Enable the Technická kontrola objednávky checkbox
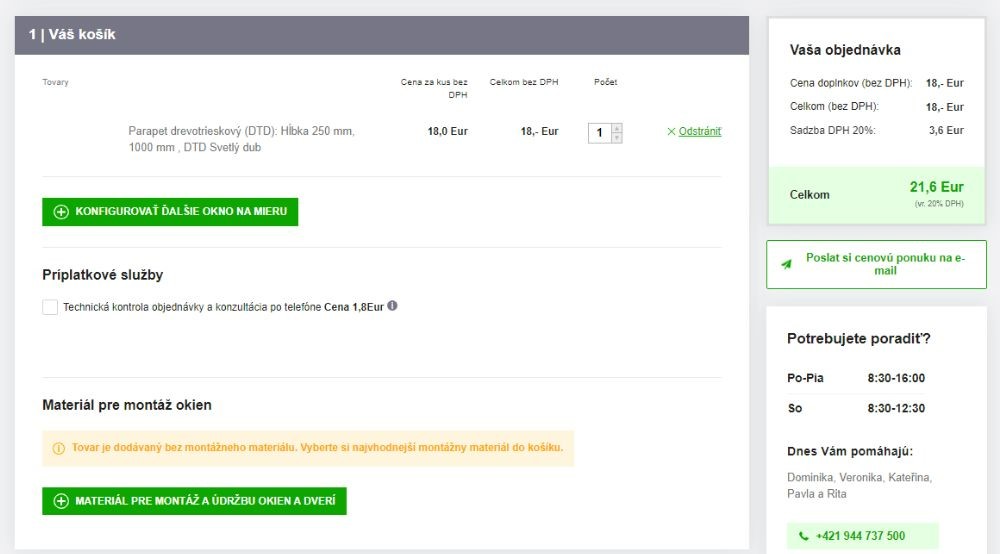The width and height of the screenshot is (1000, 554). click(x=50, y=307)
